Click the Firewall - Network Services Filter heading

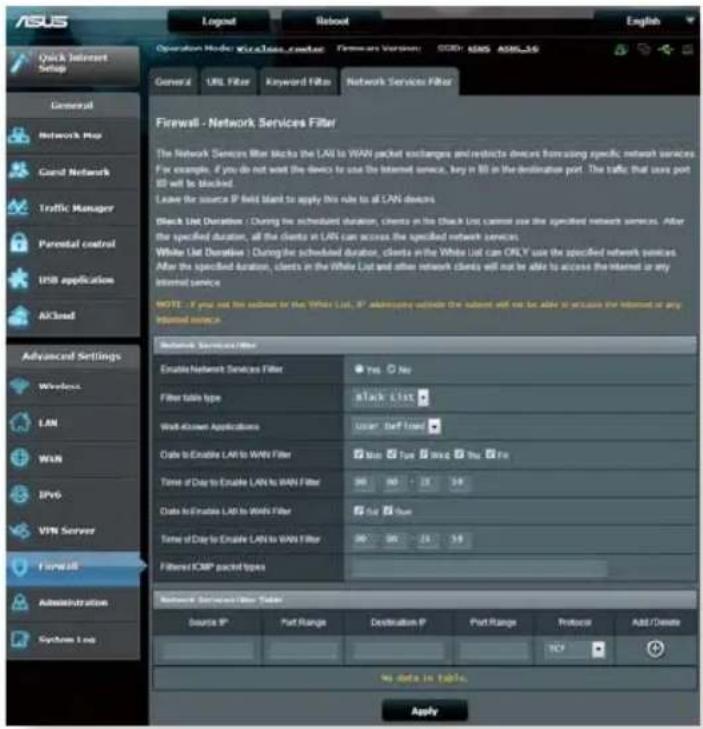click(x=245, y=123)
